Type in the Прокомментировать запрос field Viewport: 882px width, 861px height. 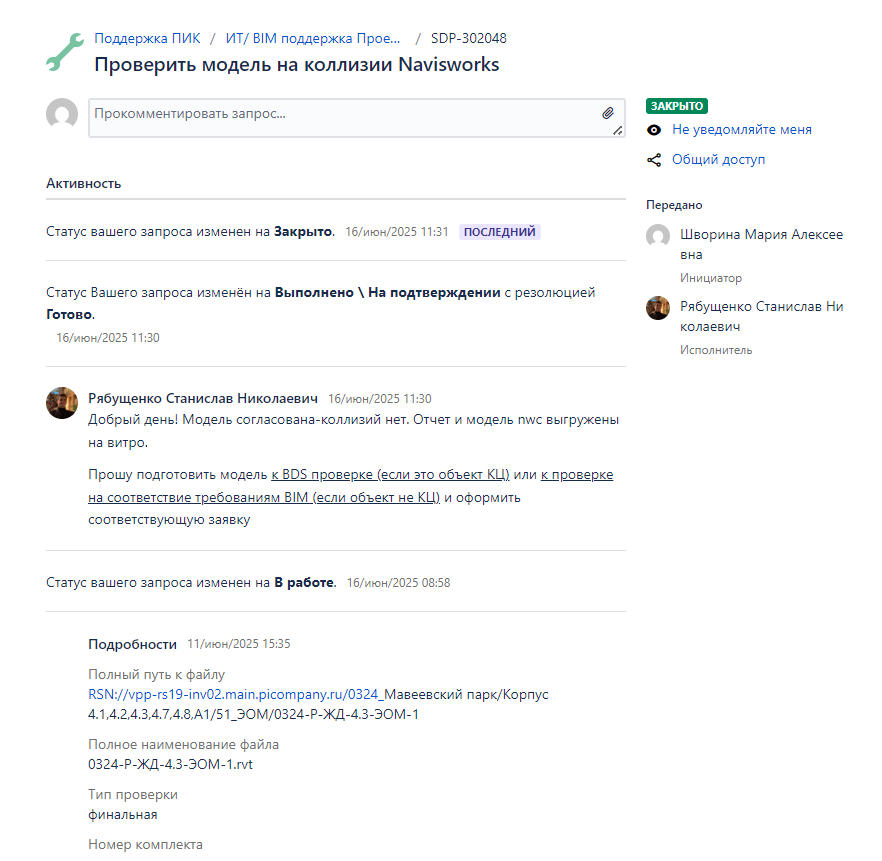[340, 116]
